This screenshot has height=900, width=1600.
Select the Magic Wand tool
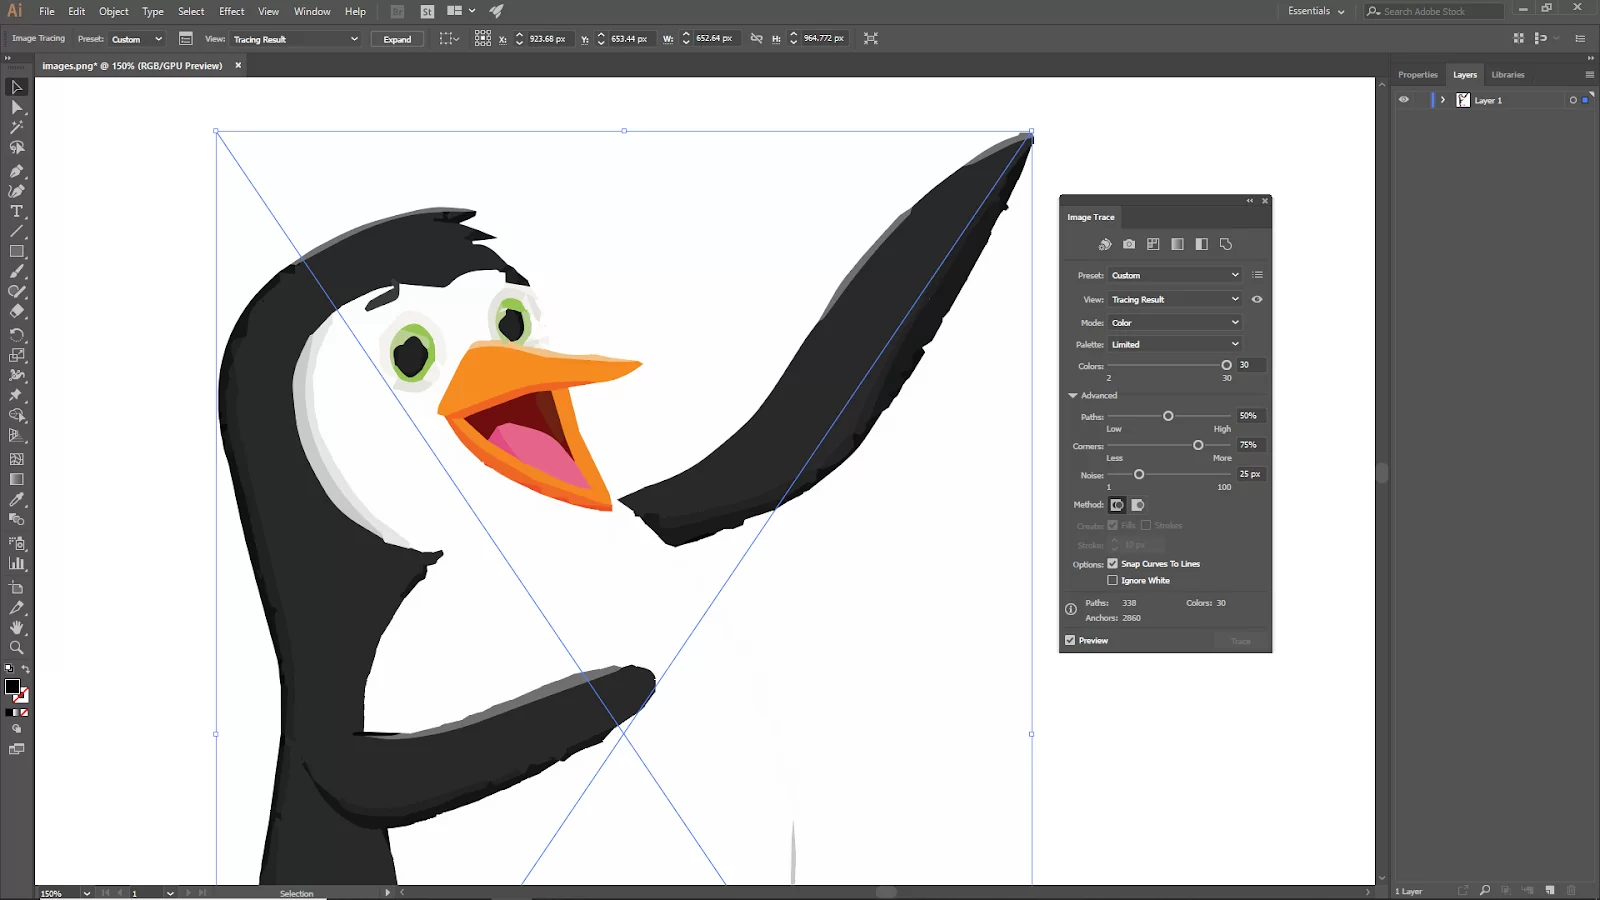click(16, 127)
